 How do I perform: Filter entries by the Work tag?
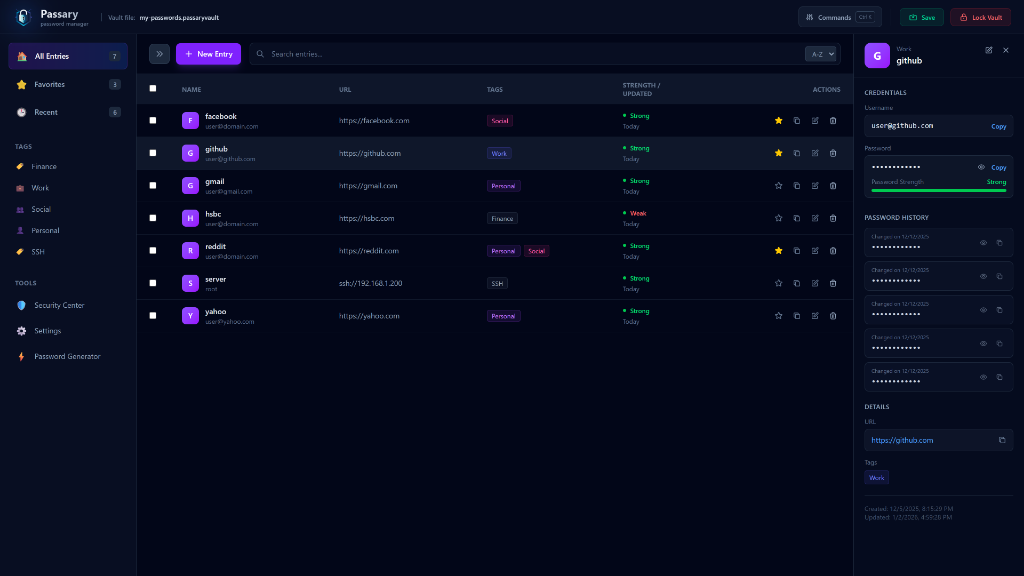(x=40, y=188)
